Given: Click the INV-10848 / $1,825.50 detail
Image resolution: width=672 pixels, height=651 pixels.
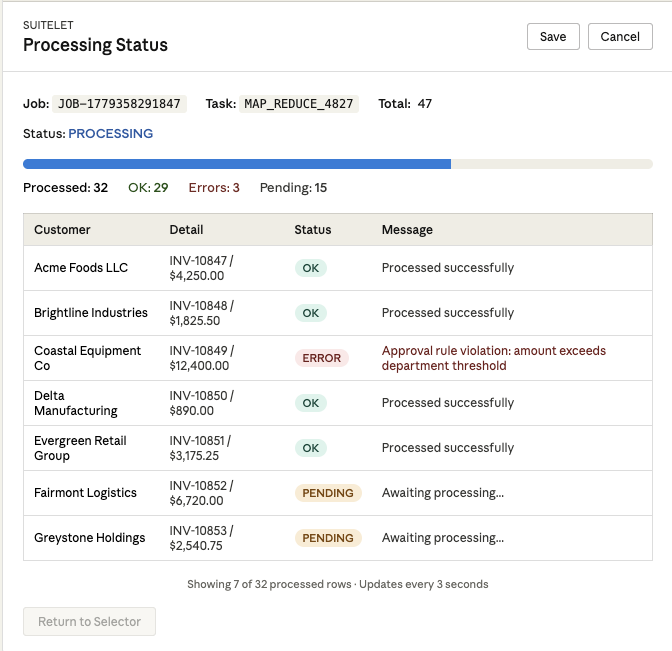Looking at the screenshot, I should [201, 313].
